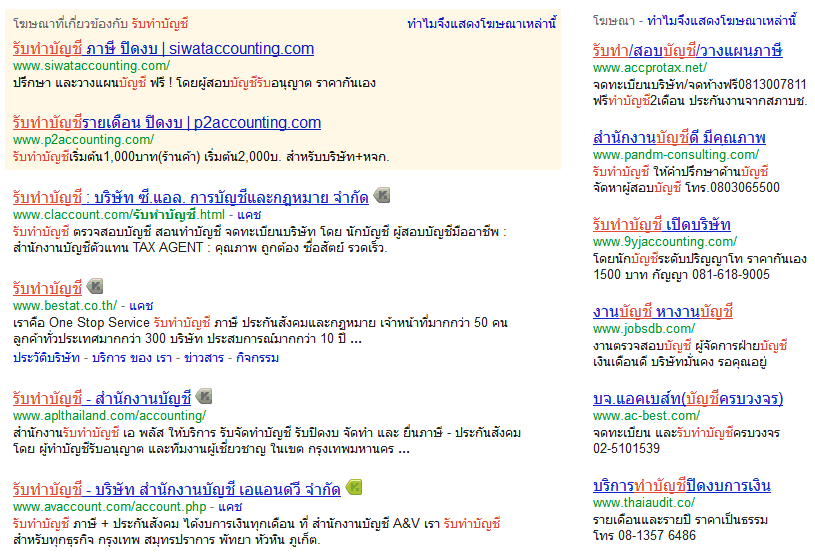
Task: Click phone text '08-1357 6486'
Action: 657,535
